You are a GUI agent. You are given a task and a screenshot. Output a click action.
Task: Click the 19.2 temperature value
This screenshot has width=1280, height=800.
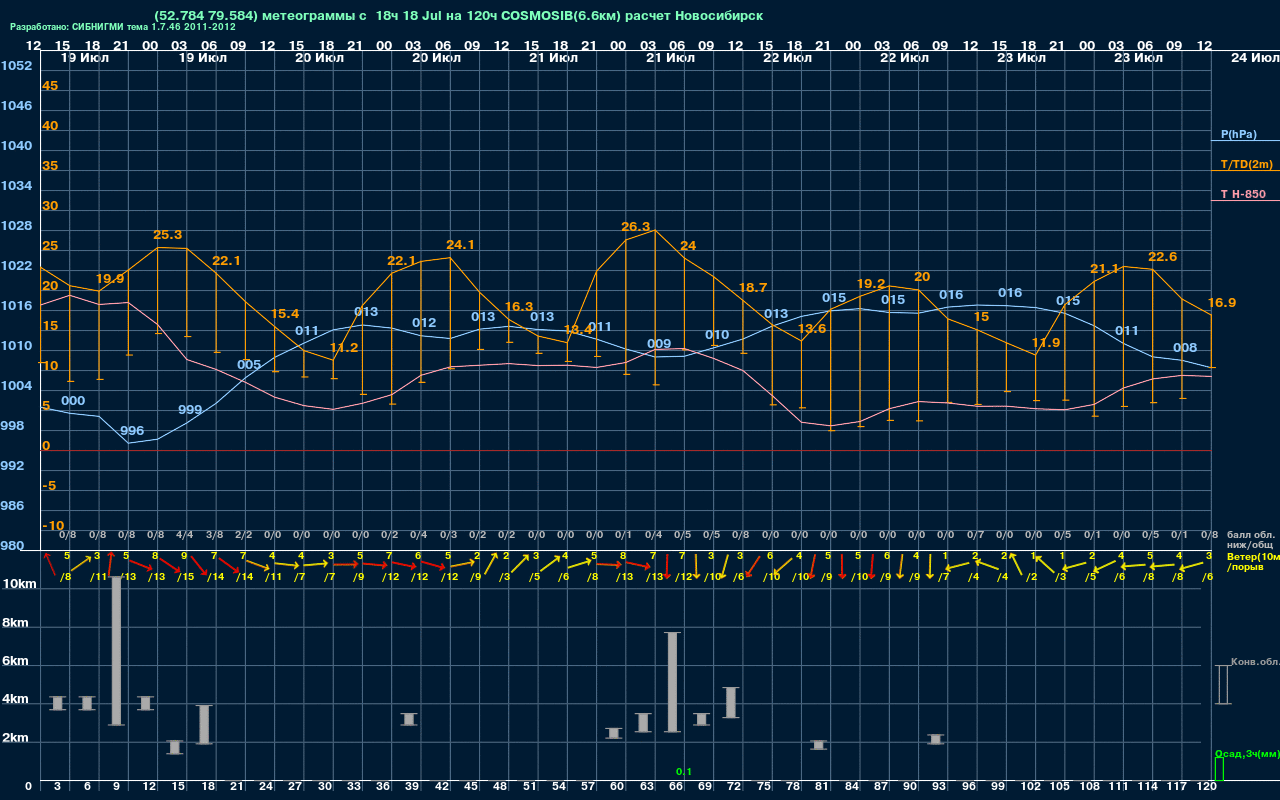(871, 284)
